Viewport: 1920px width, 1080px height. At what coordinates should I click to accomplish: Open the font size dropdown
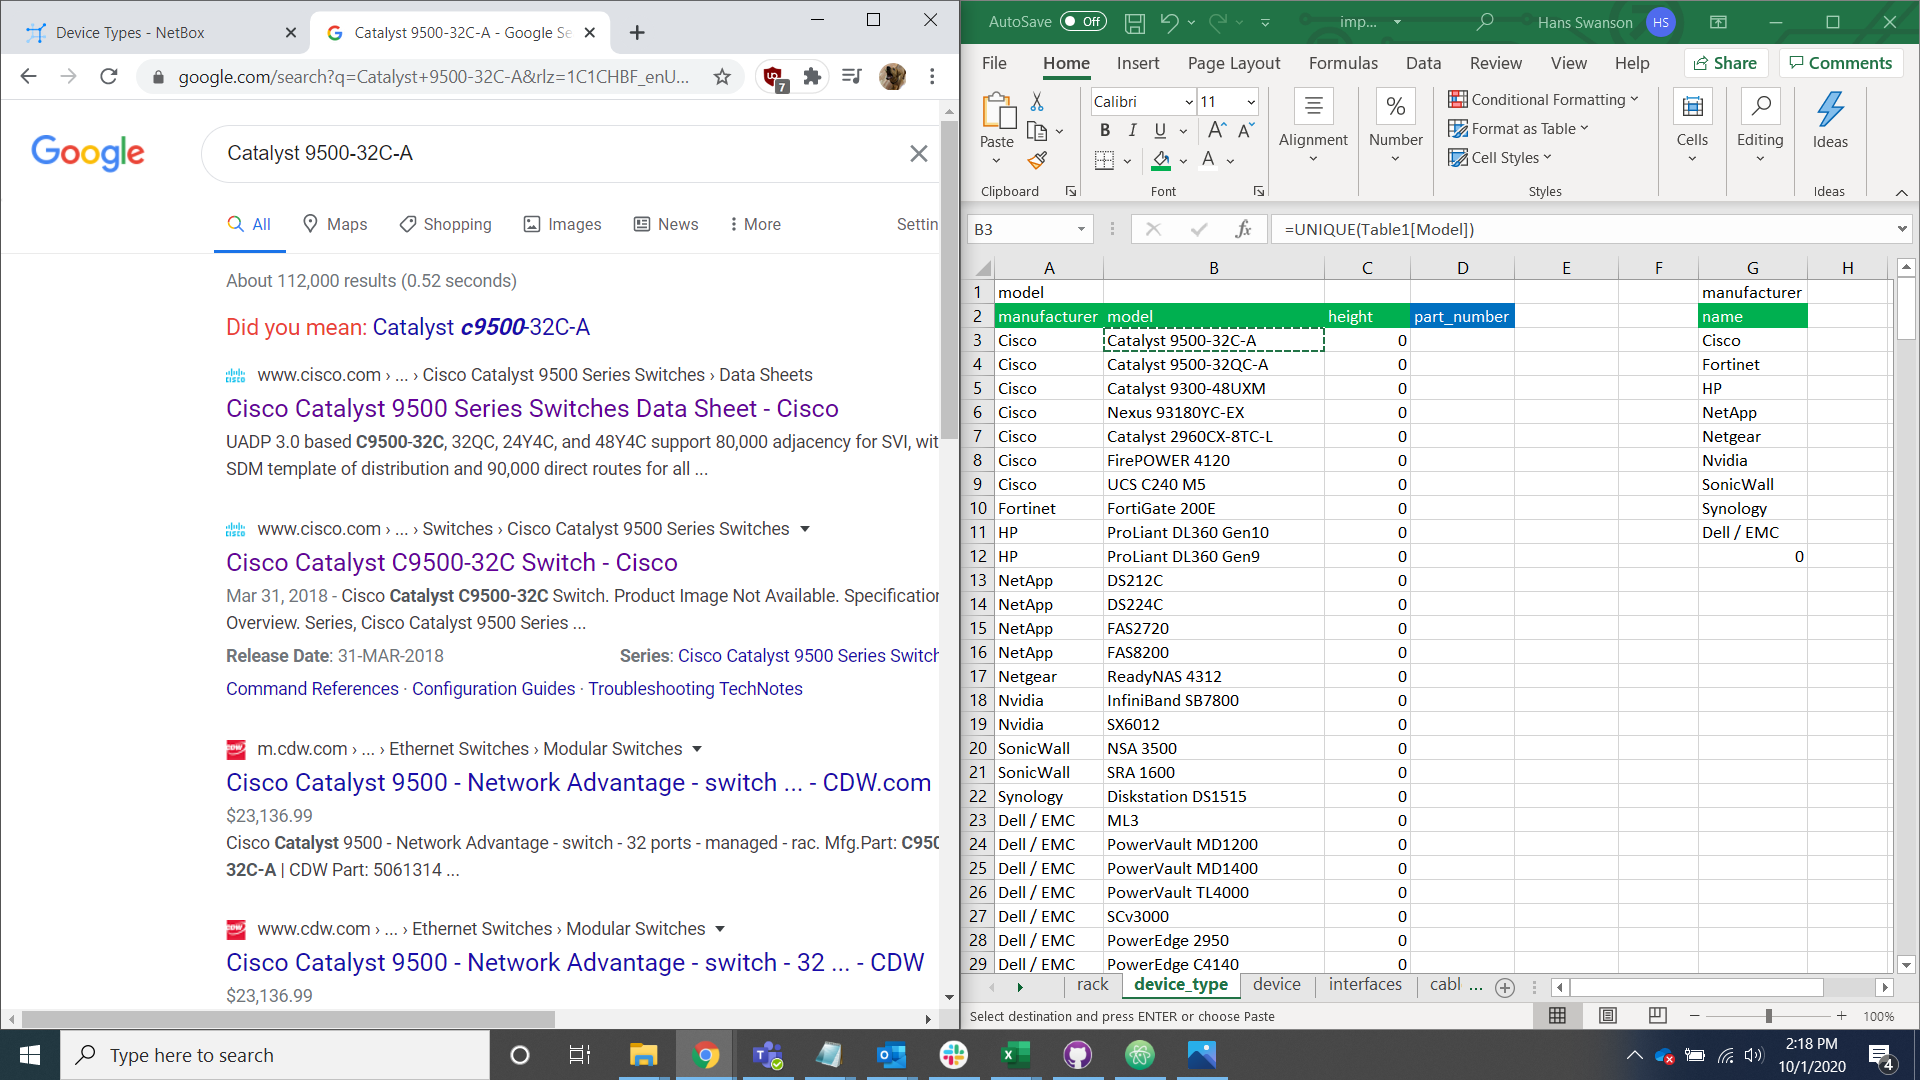1250,102
